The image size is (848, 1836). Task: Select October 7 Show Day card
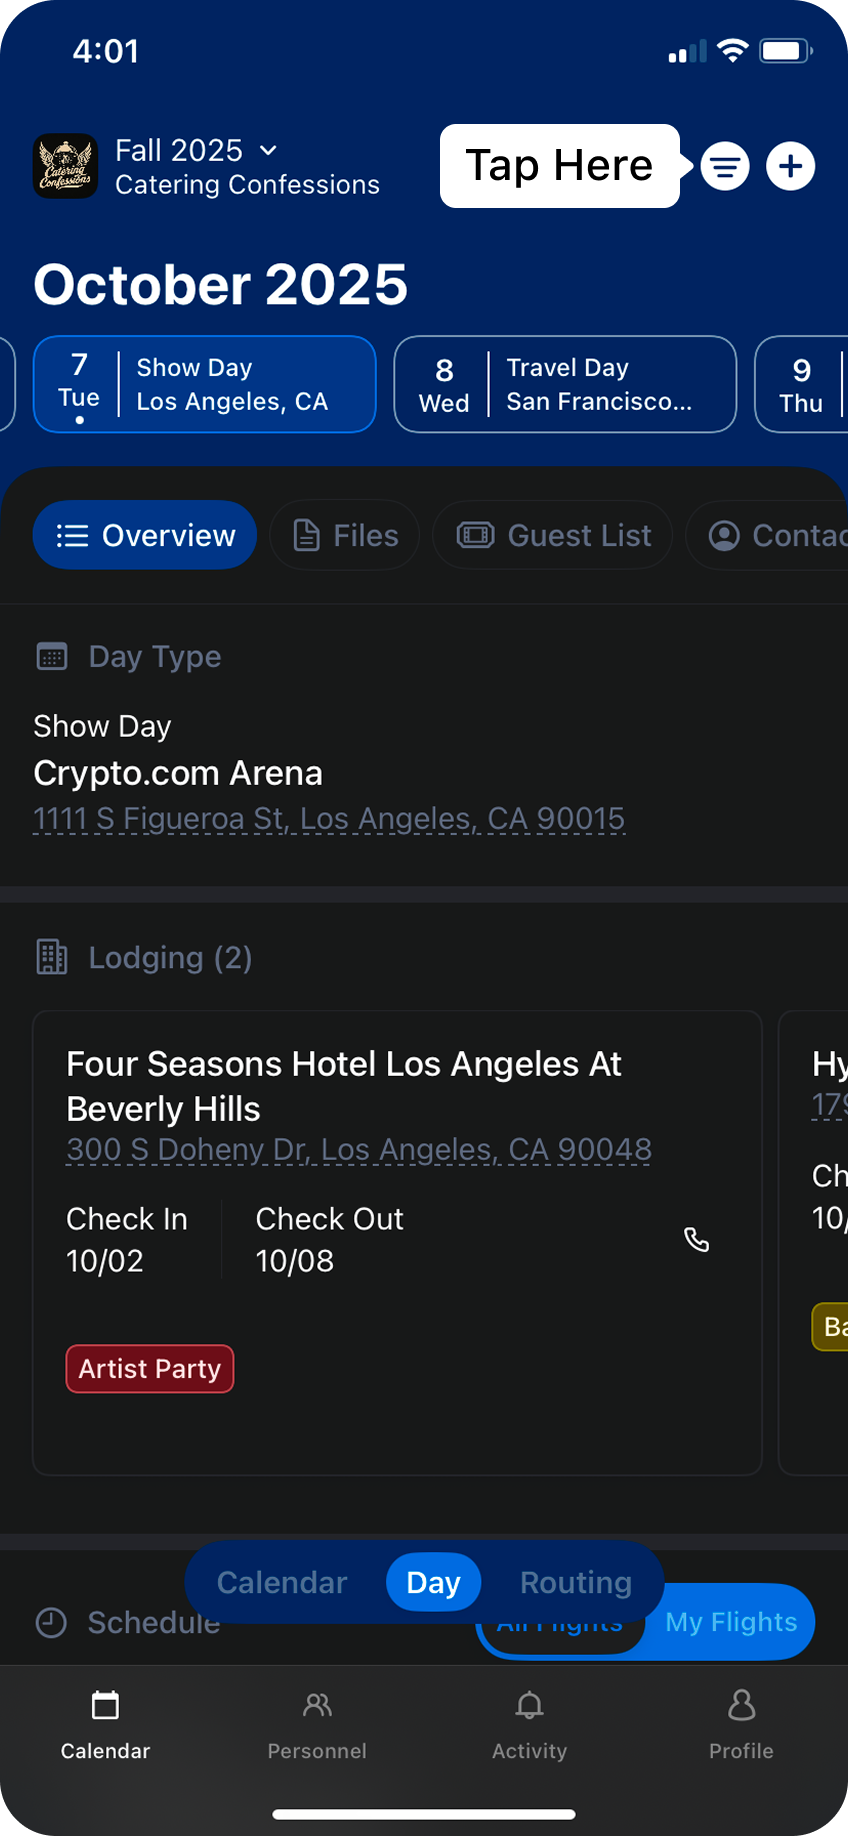tap(205, 385)
